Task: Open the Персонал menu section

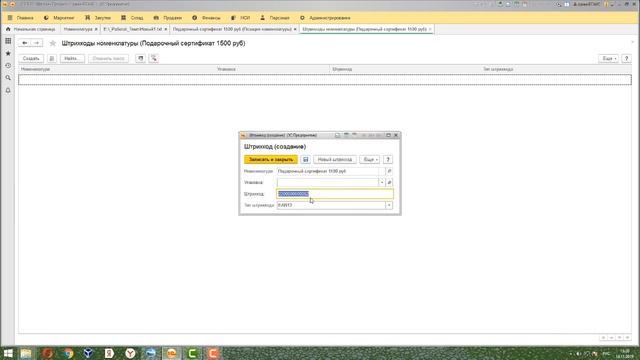Action: click(x=275, y=18)
